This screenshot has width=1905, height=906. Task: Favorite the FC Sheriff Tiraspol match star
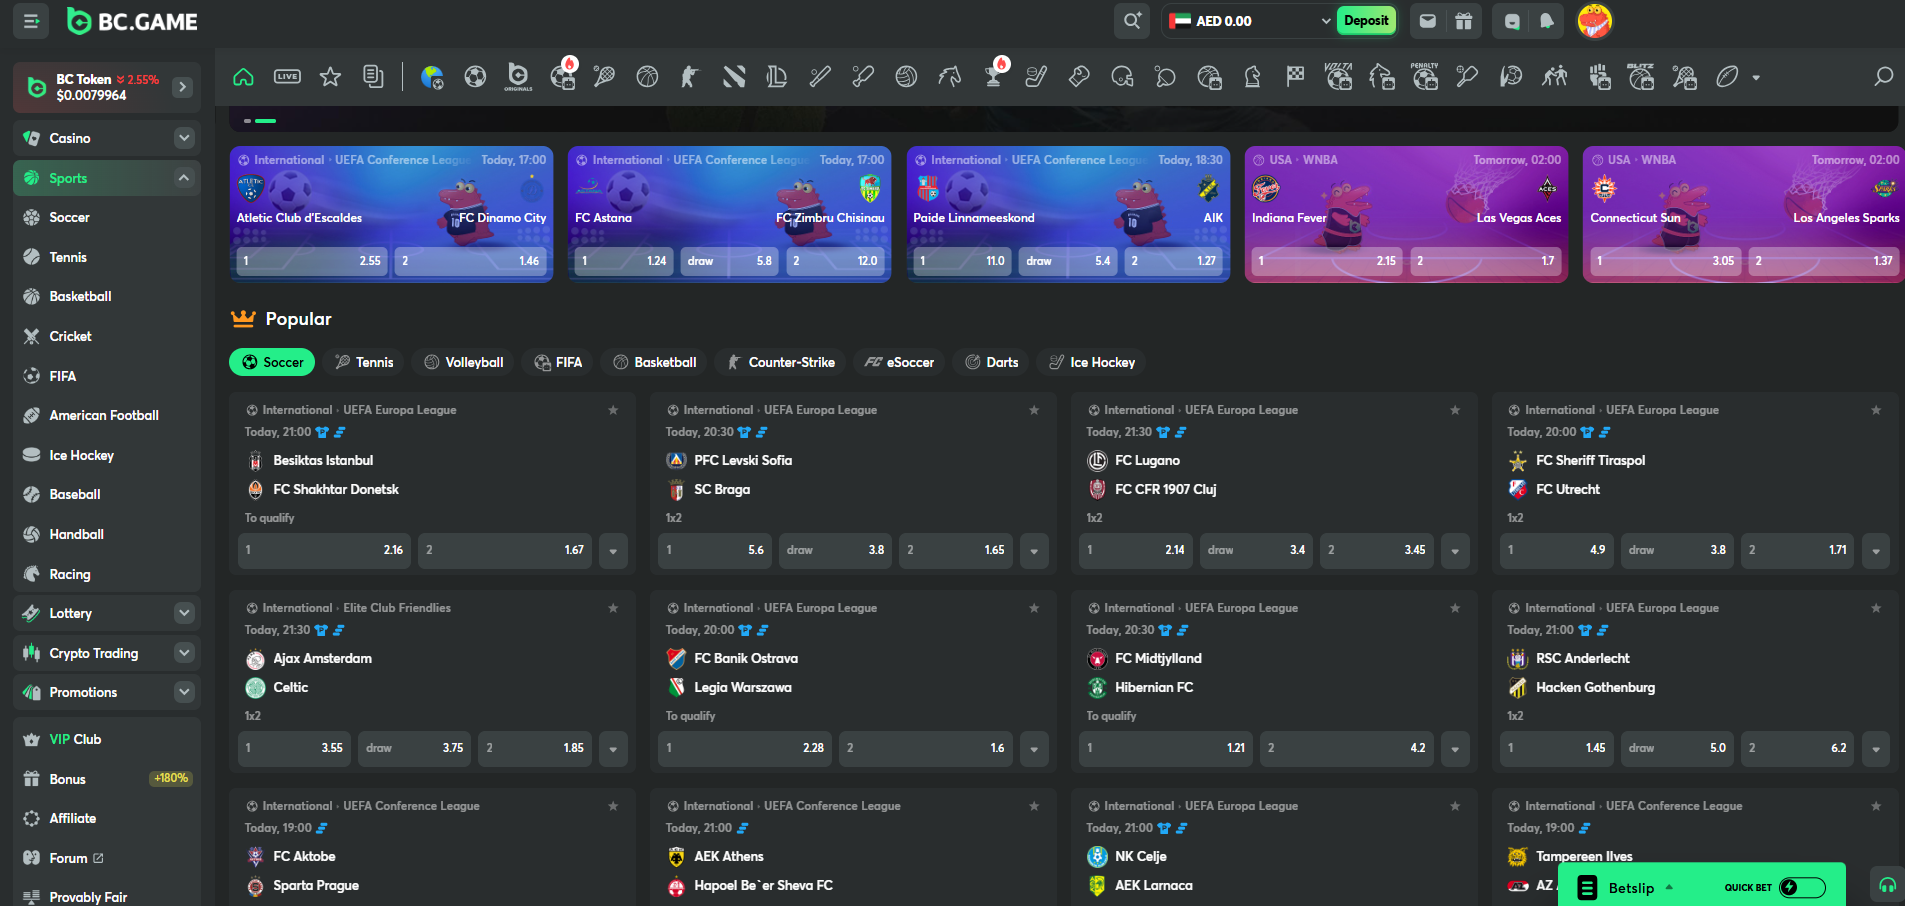1876,410
